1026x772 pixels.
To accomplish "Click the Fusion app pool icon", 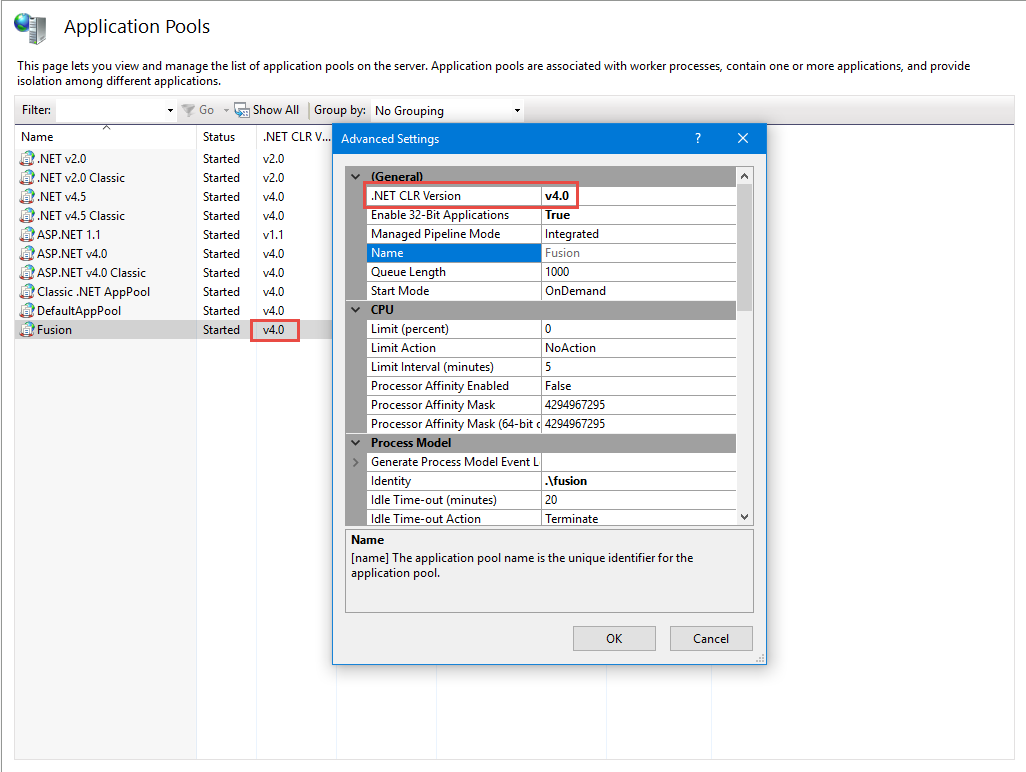I will click(27, 329).
